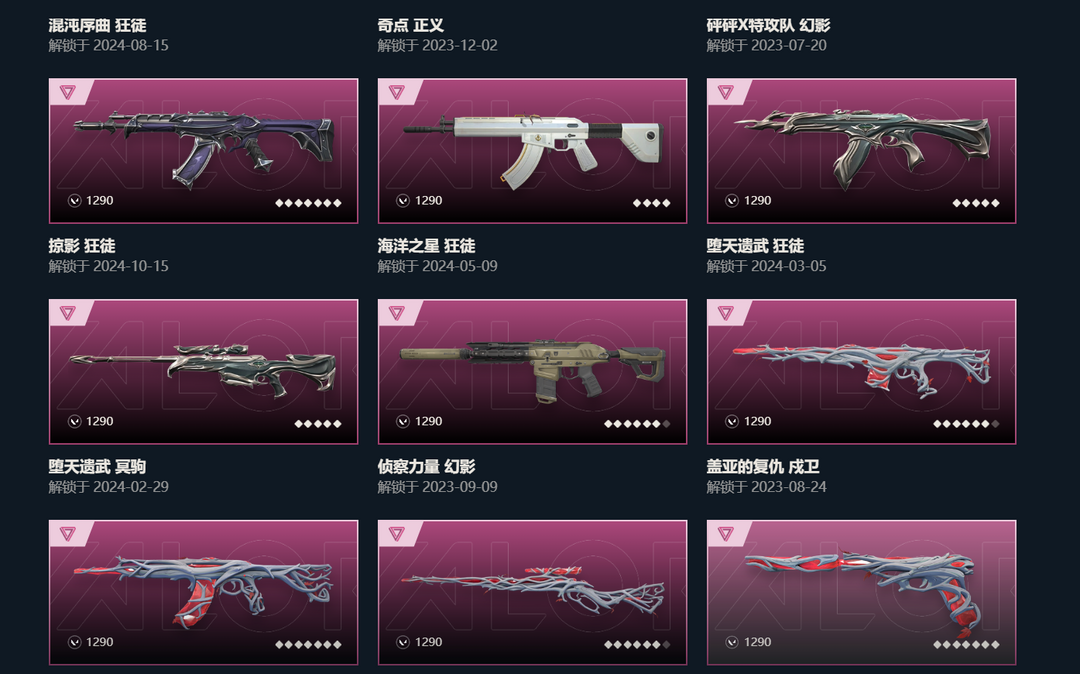Click the tier badge on the bottom-middle vine sniper card

tap(397, 534)
